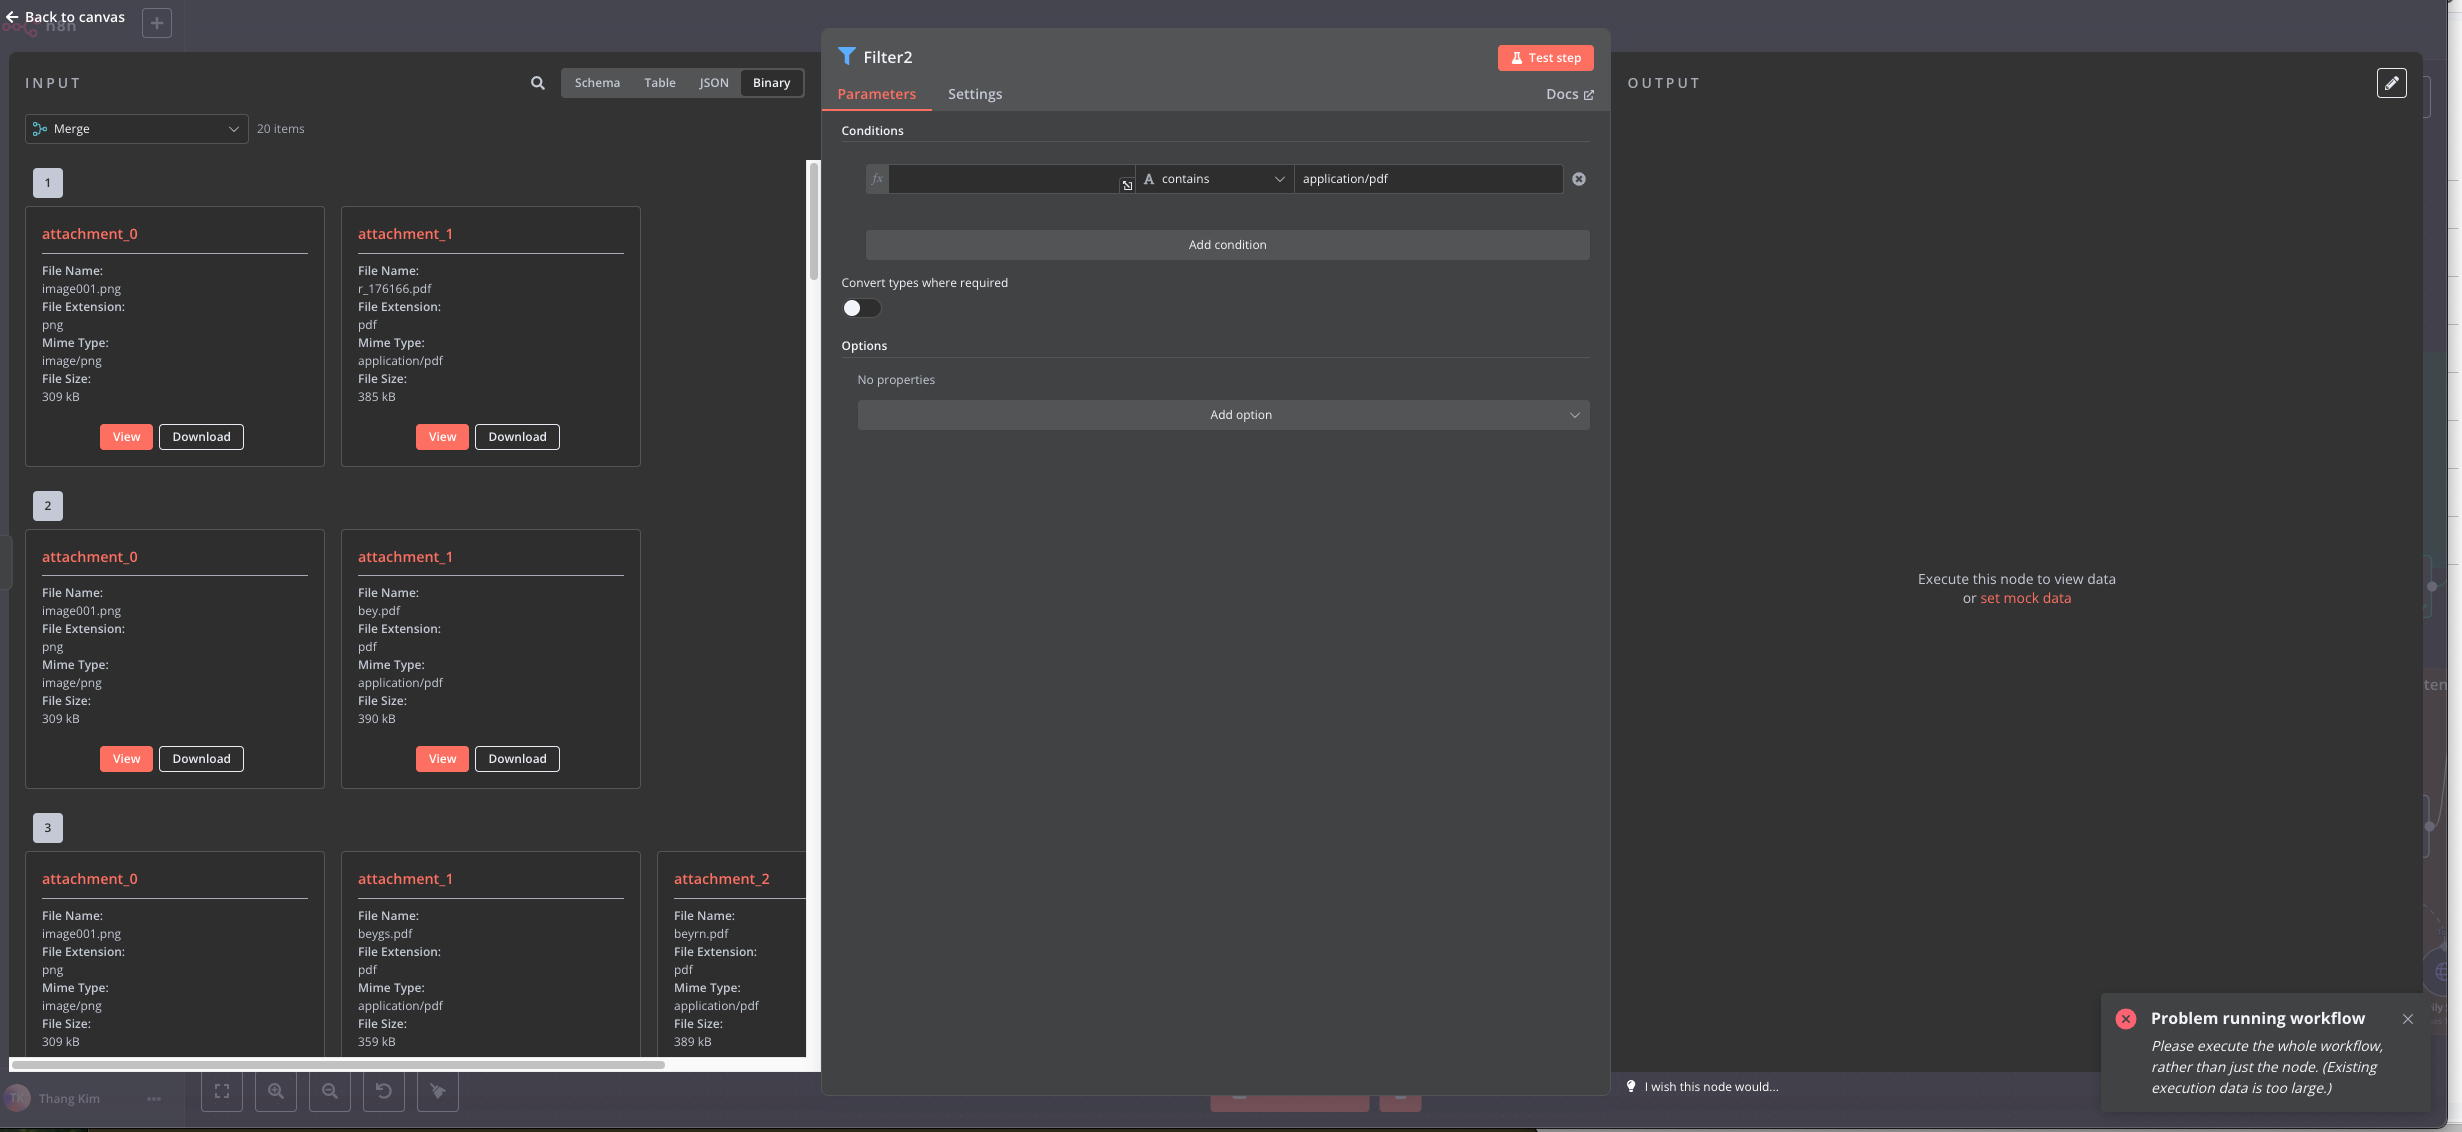
Task: Switch input view to Schema
Action: coord(597,83)
